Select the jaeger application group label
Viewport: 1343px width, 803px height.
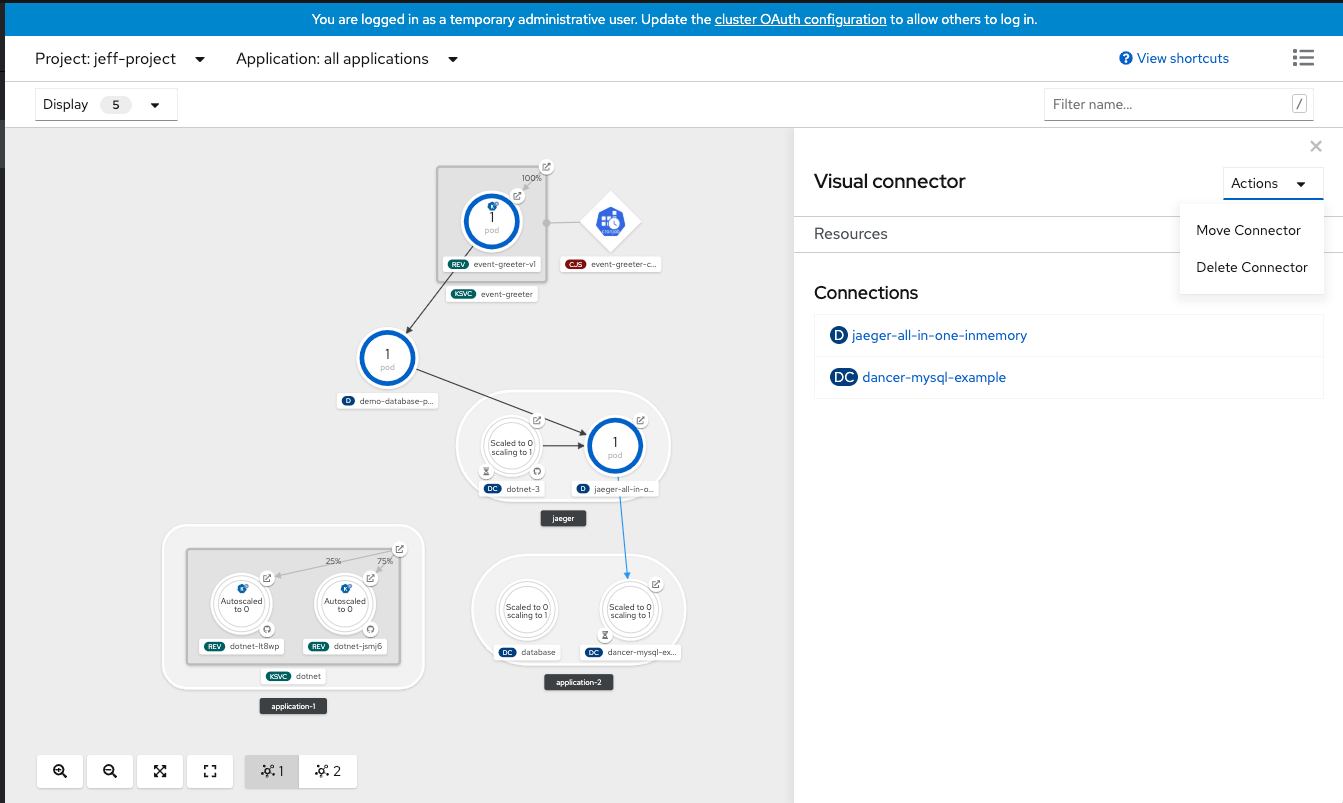(x=563, y=518)
